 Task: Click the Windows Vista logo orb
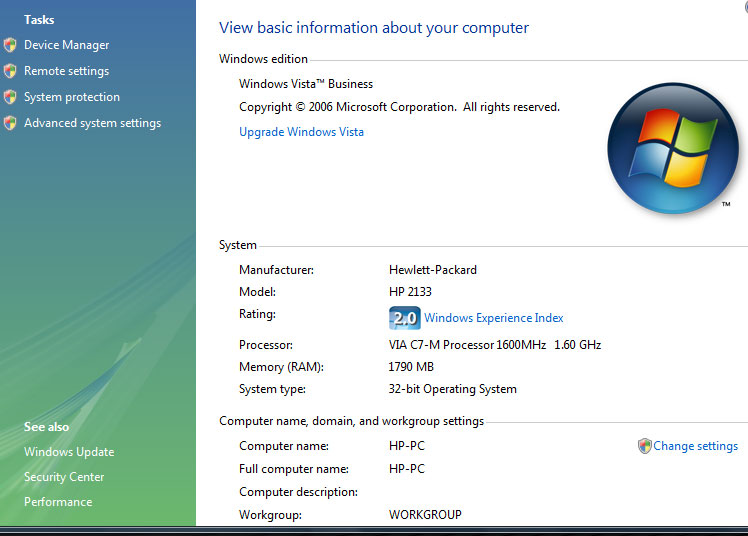(673, 148)
